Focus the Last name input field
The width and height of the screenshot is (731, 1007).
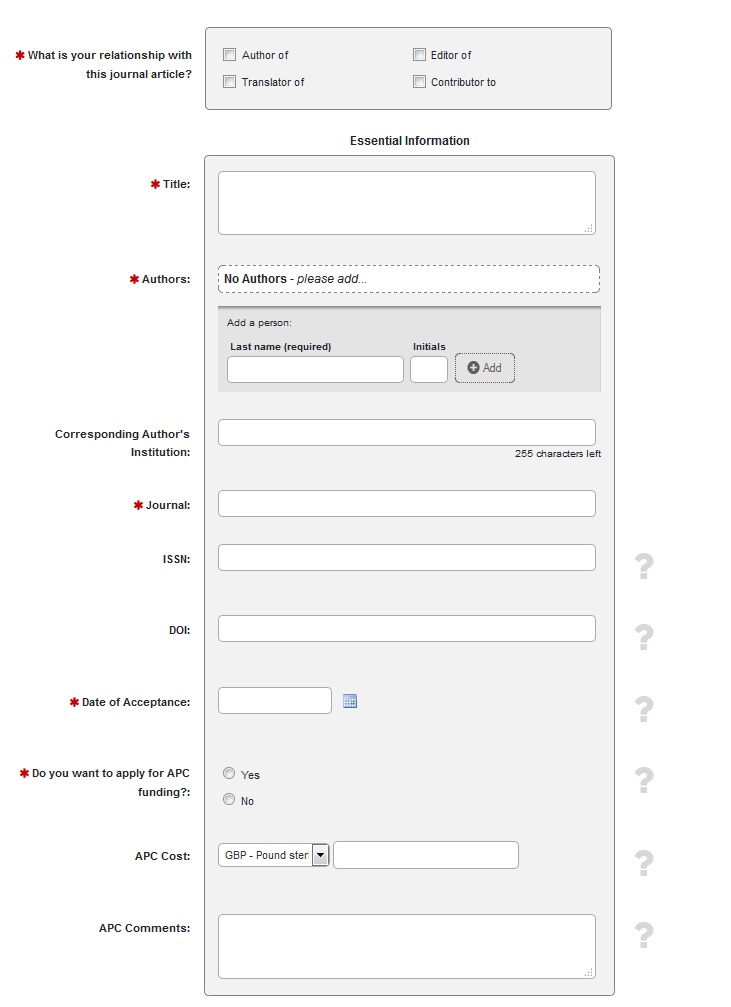click(x=315, y=369)
